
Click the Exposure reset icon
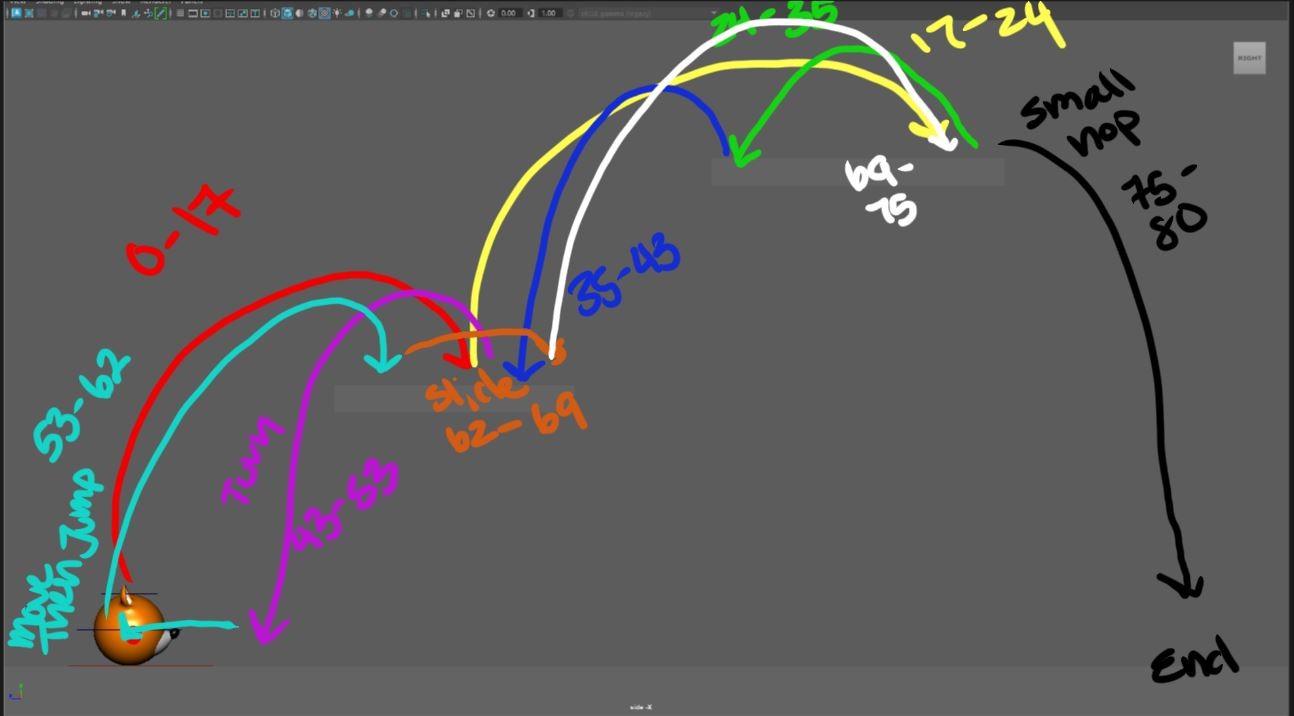pyautogui.click(x=491, y=13)
